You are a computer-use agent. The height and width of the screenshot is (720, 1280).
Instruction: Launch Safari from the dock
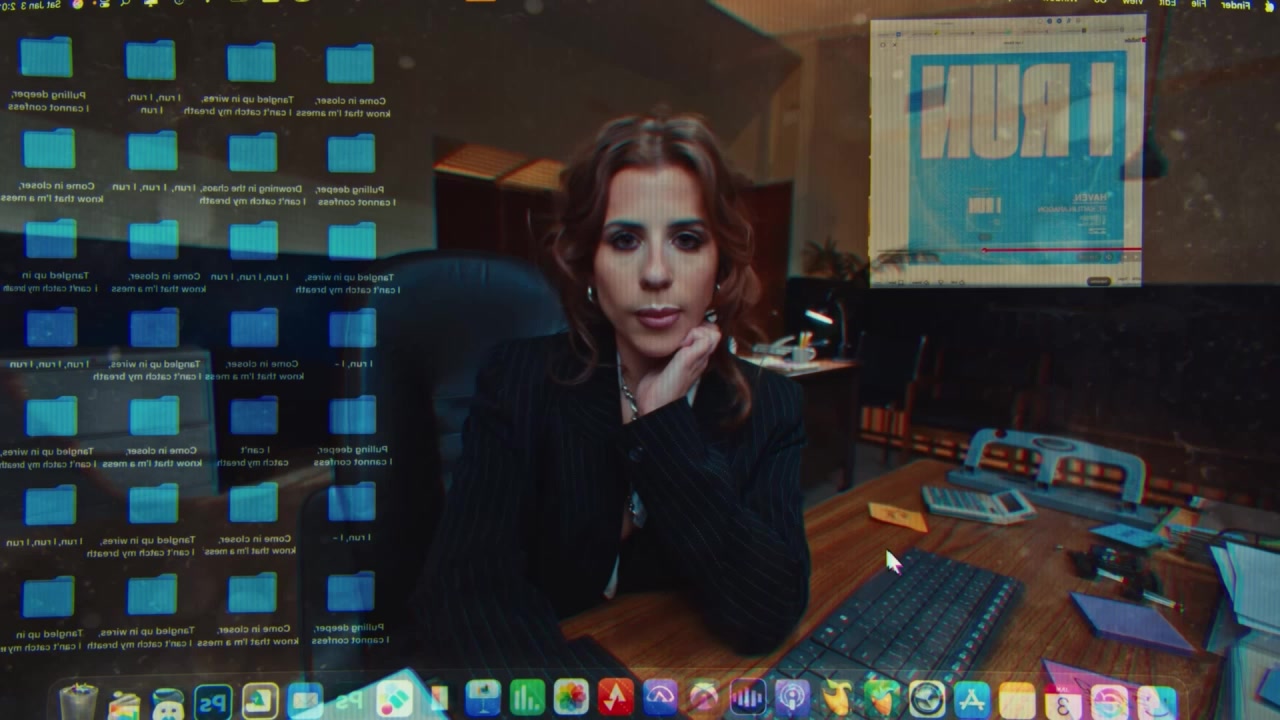[x=926, y=699]
